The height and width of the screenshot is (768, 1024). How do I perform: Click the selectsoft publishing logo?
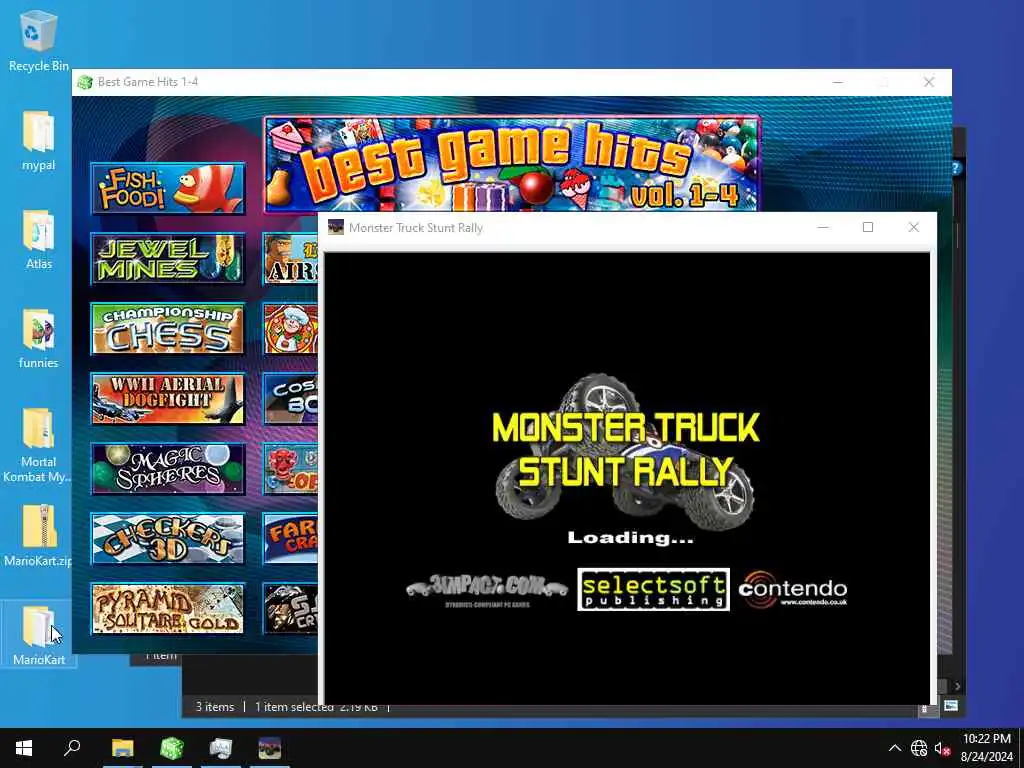click(x=653, y=589)
